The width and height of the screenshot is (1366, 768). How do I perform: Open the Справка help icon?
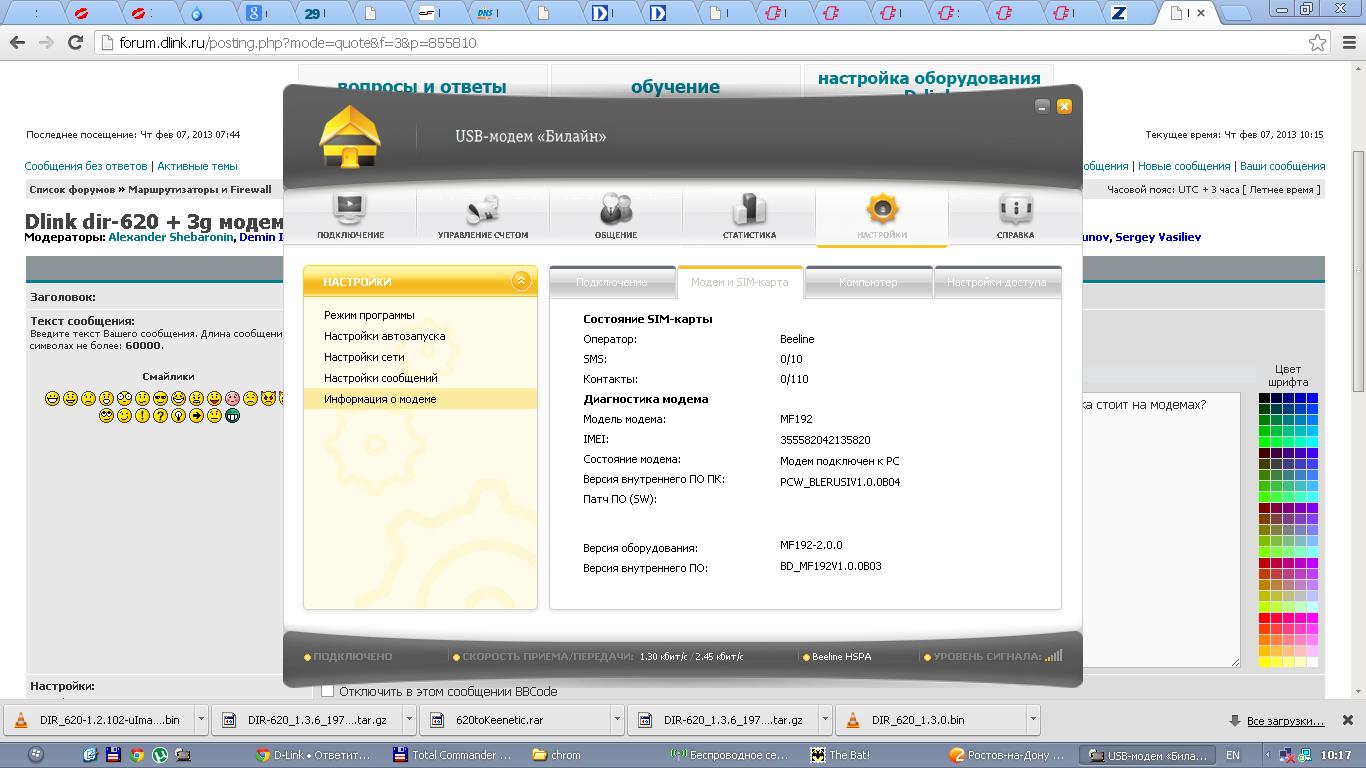click(1015, 215)
